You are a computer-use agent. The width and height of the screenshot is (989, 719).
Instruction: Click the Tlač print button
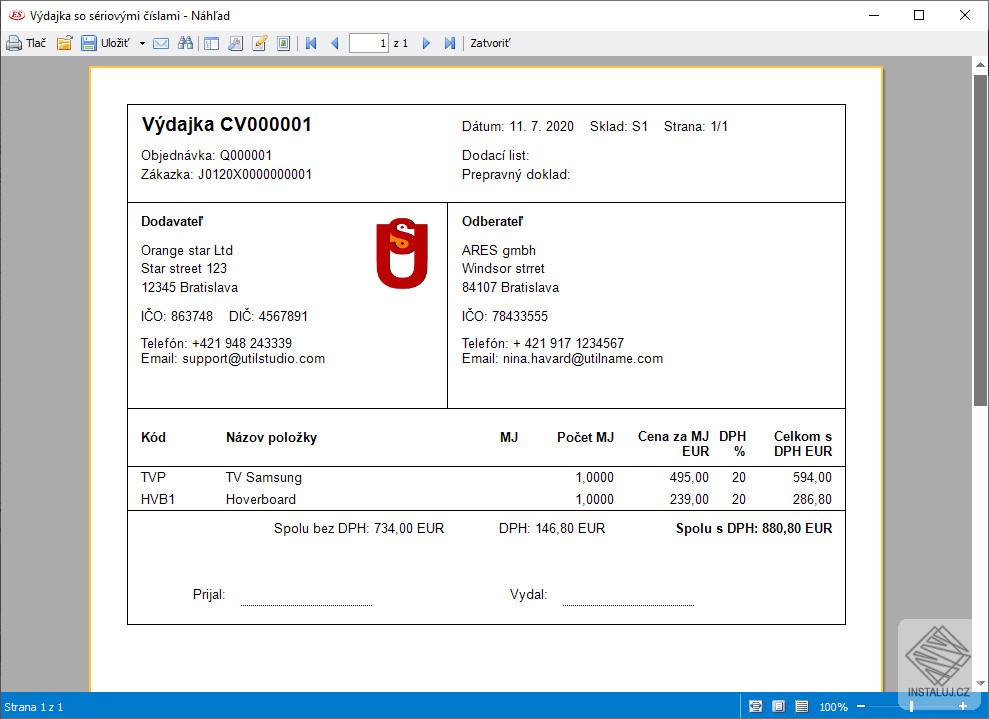26,43
